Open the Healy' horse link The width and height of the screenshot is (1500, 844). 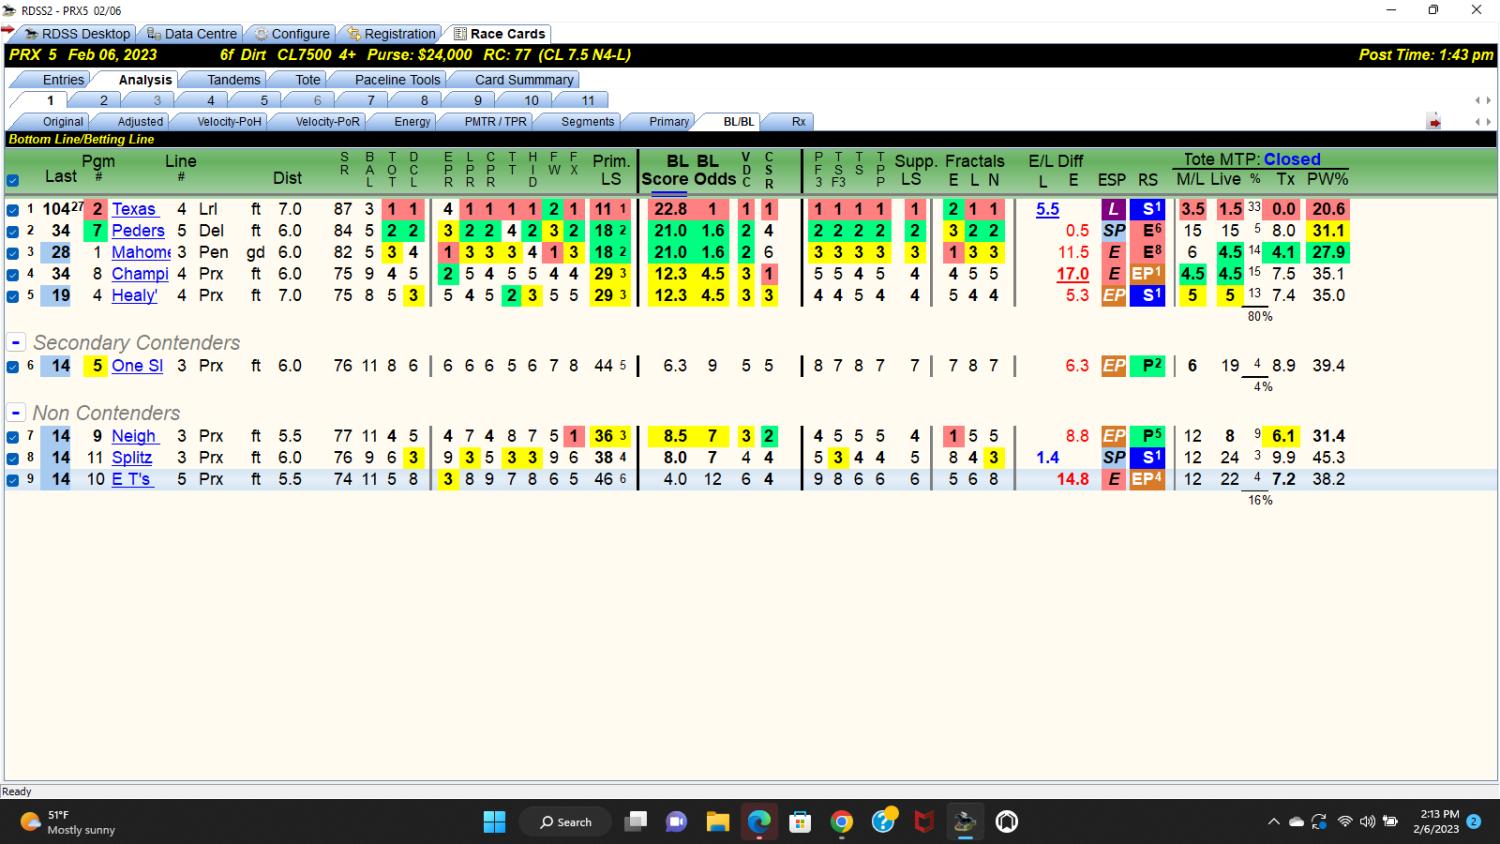(x=134, y=296)
